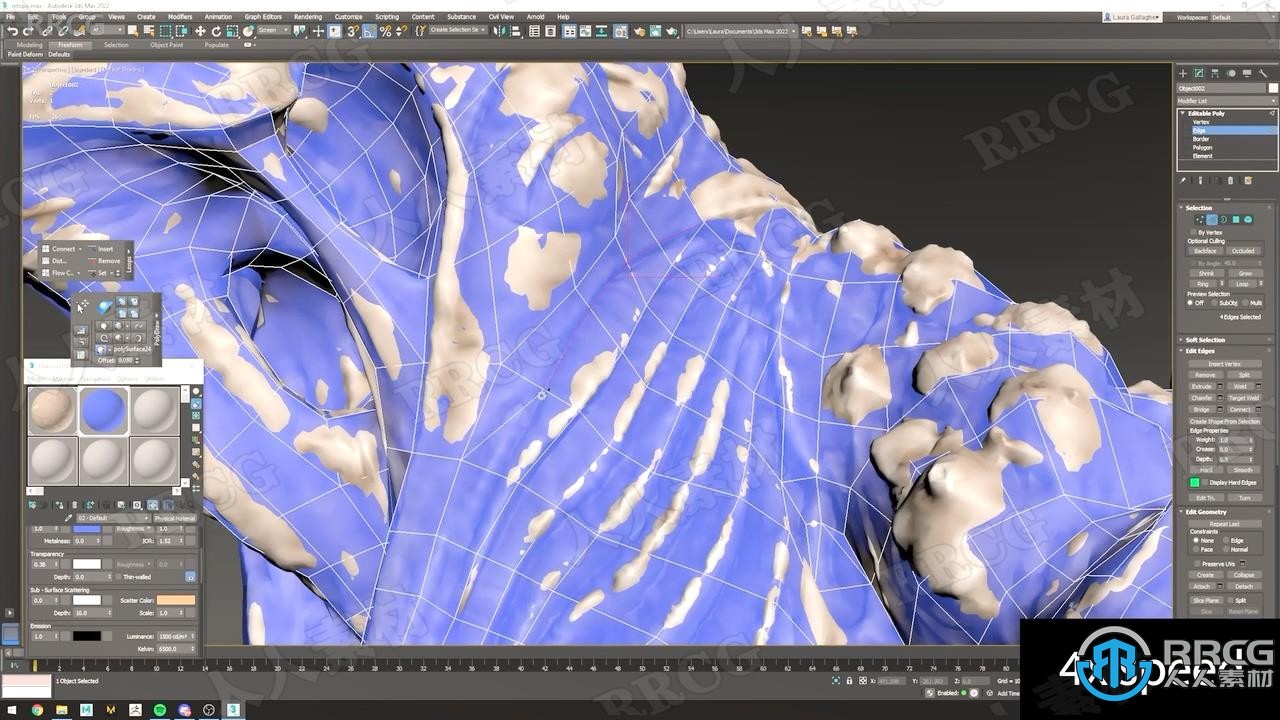Screen dimensions: 1280x720
Task: Open Chrome from the taskbar
Action: pyautogui.click(x=37, y=710)
